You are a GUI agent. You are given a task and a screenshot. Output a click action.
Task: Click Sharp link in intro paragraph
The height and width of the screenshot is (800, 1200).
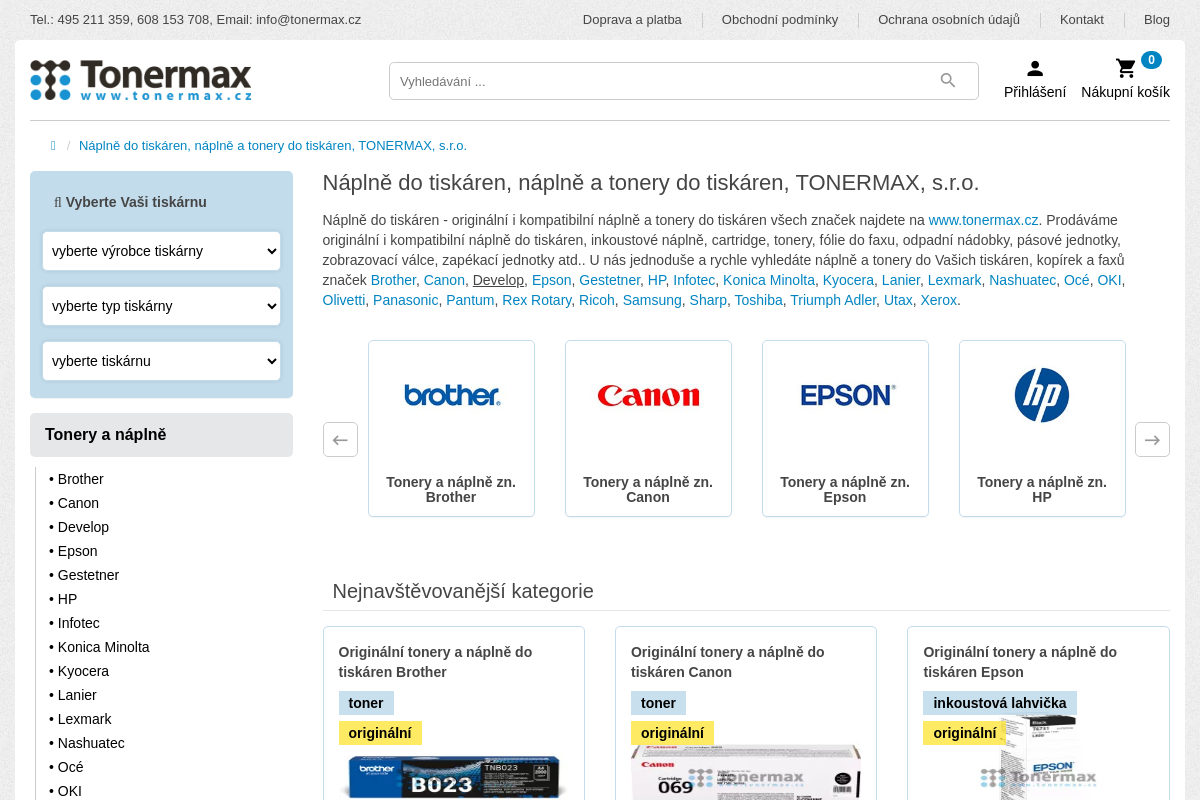708,300
